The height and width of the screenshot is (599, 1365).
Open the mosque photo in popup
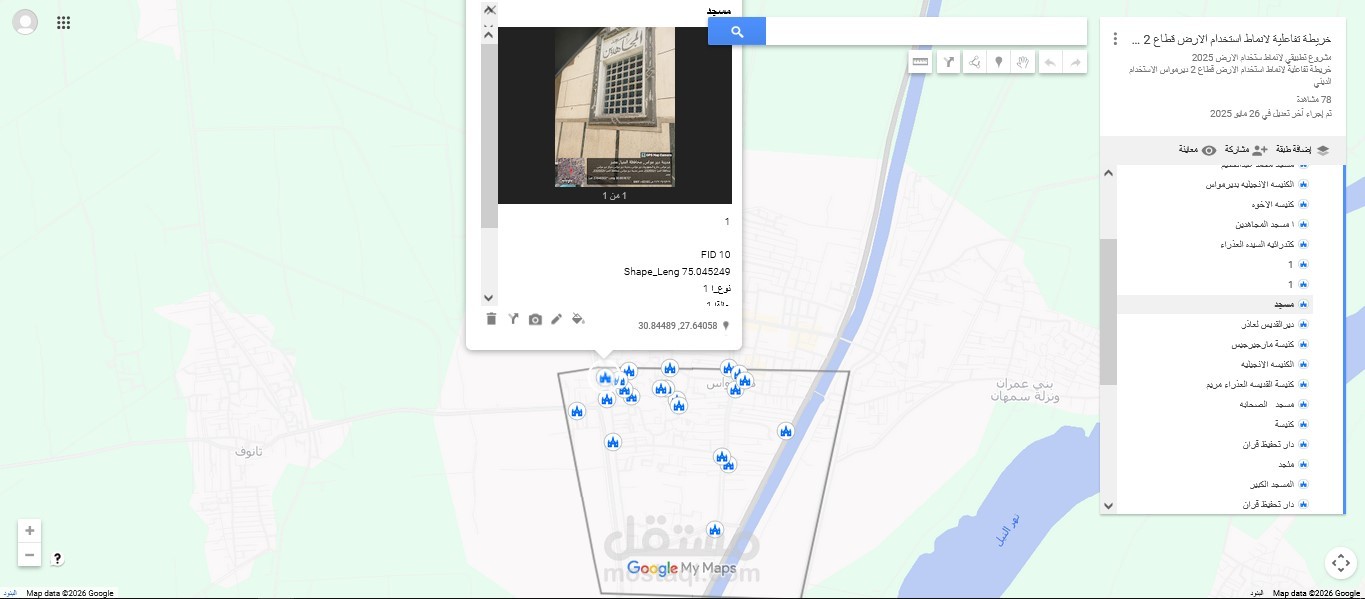[x=615, y=107]
